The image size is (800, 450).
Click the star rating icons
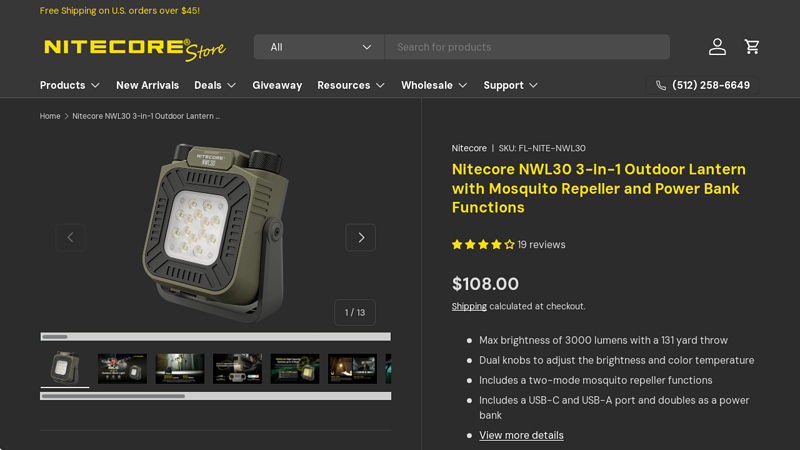click(483, 245)
